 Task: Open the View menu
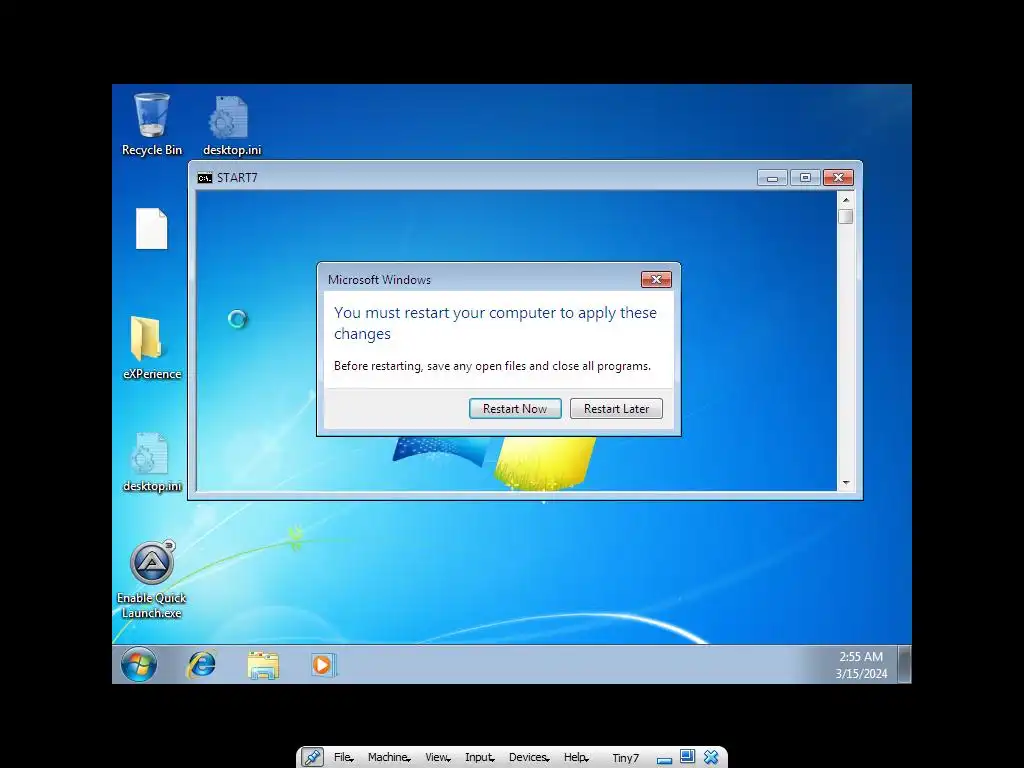tap(437, 758)
